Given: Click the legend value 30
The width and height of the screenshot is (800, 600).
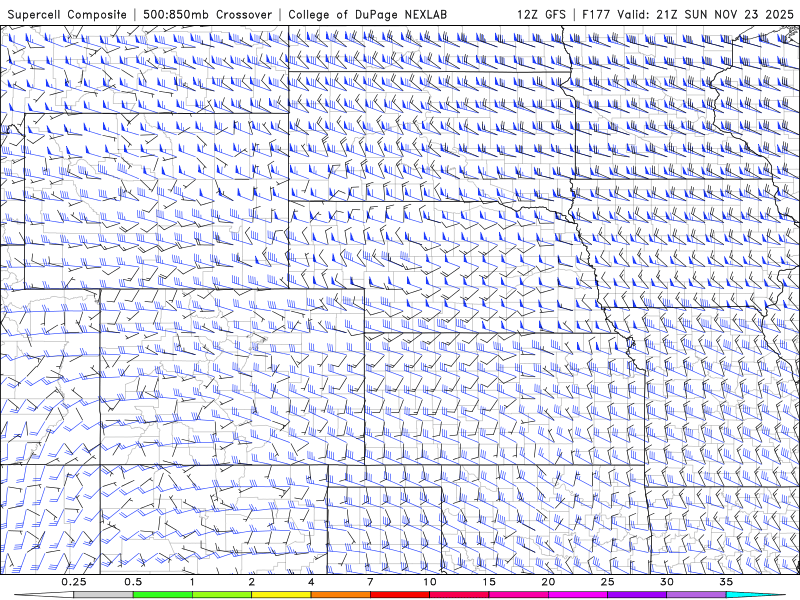Looking at the screenshot, I should point(667,582).
